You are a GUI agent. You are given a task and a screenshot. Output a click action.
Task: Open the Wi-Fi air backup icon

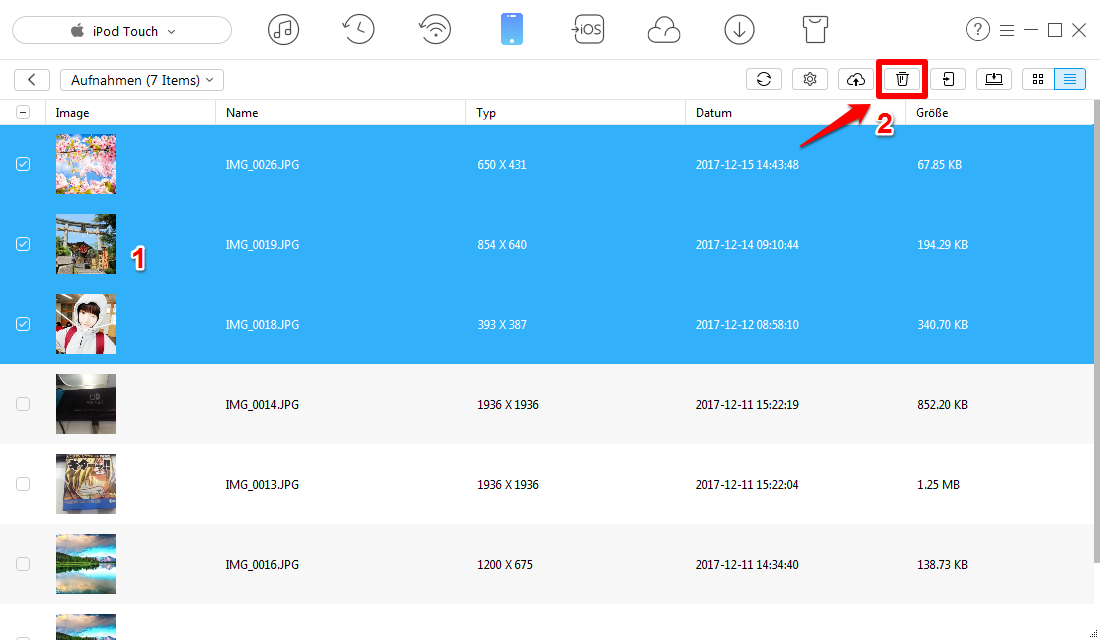tap(435, 30)
